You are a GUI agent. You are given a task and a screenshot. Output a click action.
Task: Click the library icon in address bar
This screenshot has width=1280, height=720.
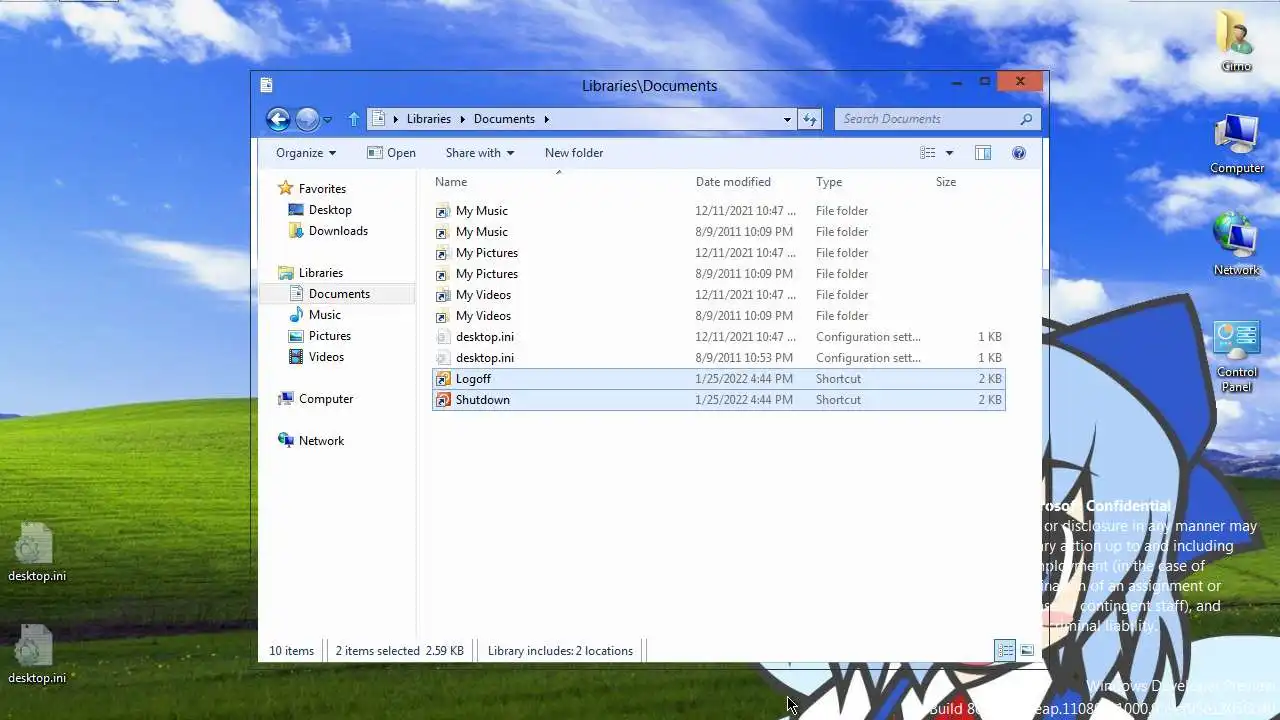tap(378, 119)
